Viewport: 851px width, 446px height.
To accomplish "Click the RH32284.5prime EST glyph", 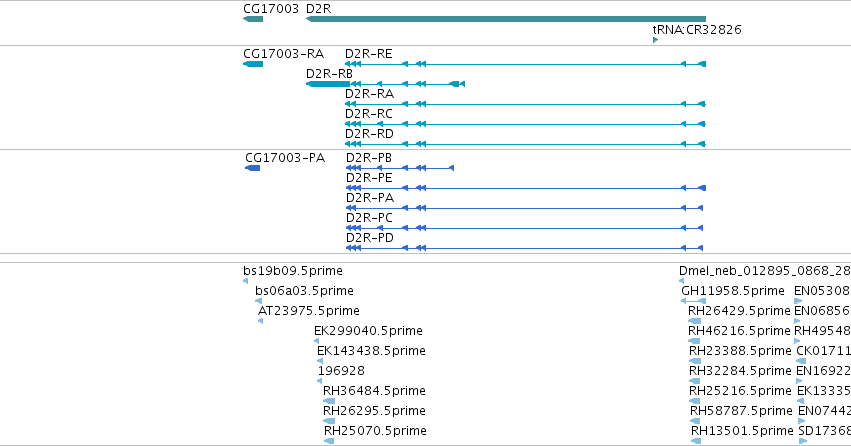I will [x=695, y=381].
